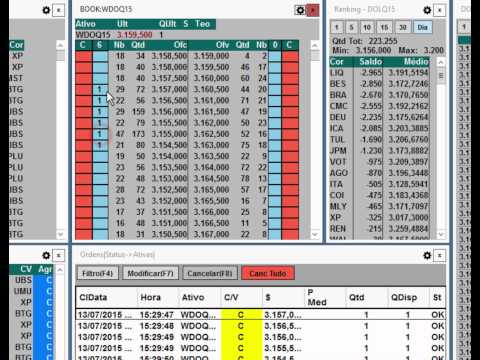Click the Cor header in Ranking table

(x=341, y=62)
